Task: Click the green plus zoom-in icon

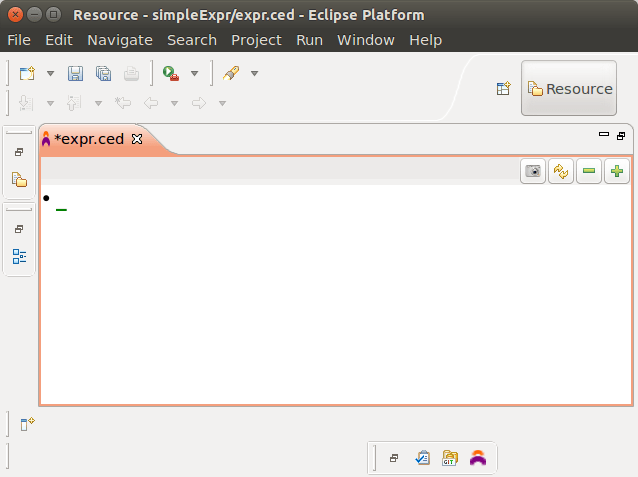Action: click(617, 171)
